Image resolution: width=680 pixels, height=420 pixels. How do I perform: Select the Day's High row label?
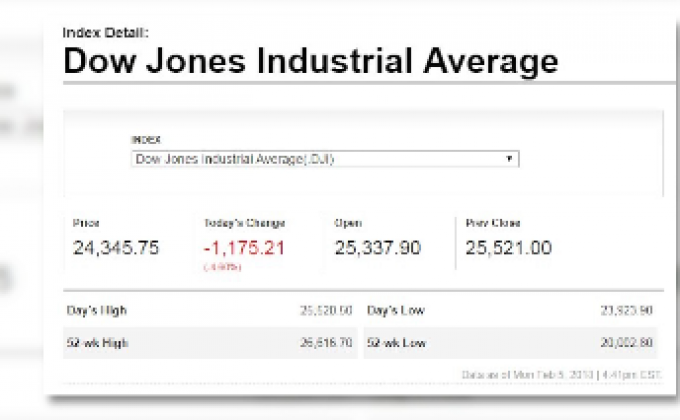tap(97, 311)
